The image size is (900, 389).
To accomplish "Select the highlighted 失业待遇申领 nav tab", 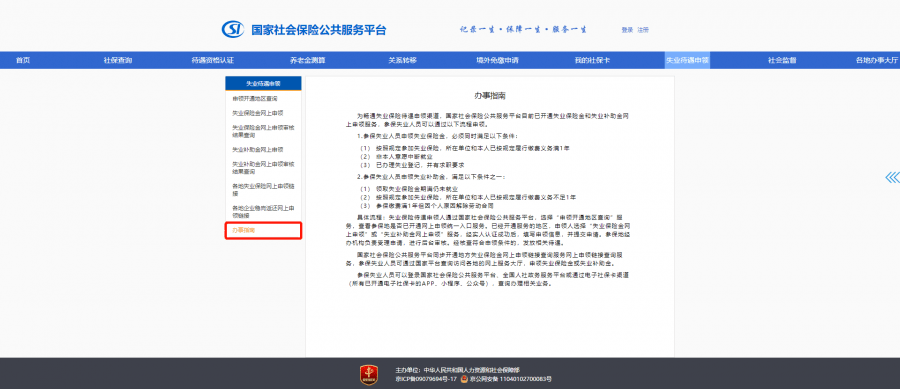I will pos(687,60).
